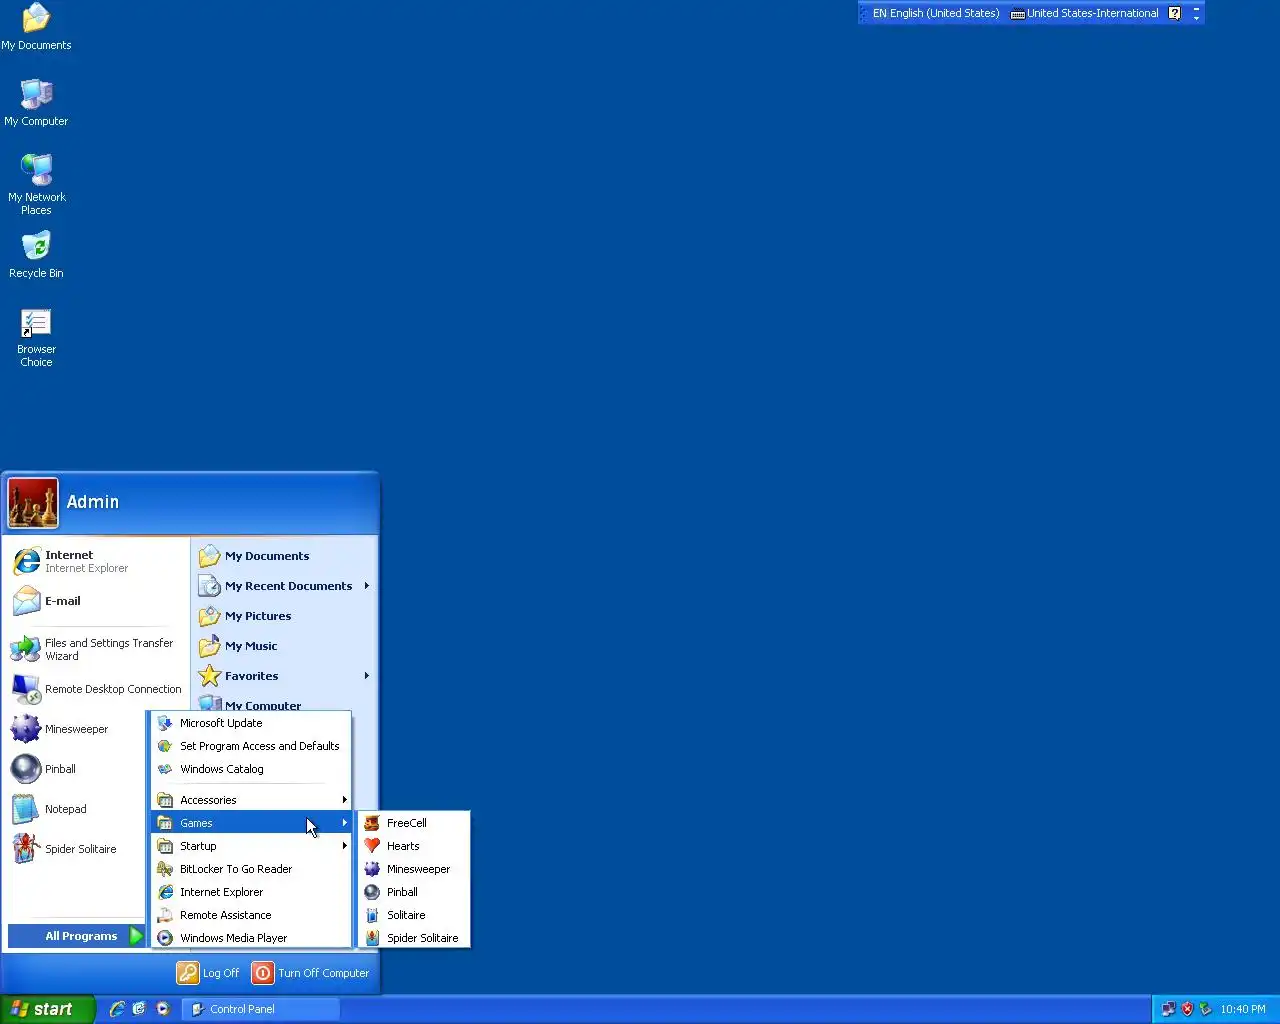
Task: Launch Spider Solitaire from Games submenu
Action: [x=414, y=938]
